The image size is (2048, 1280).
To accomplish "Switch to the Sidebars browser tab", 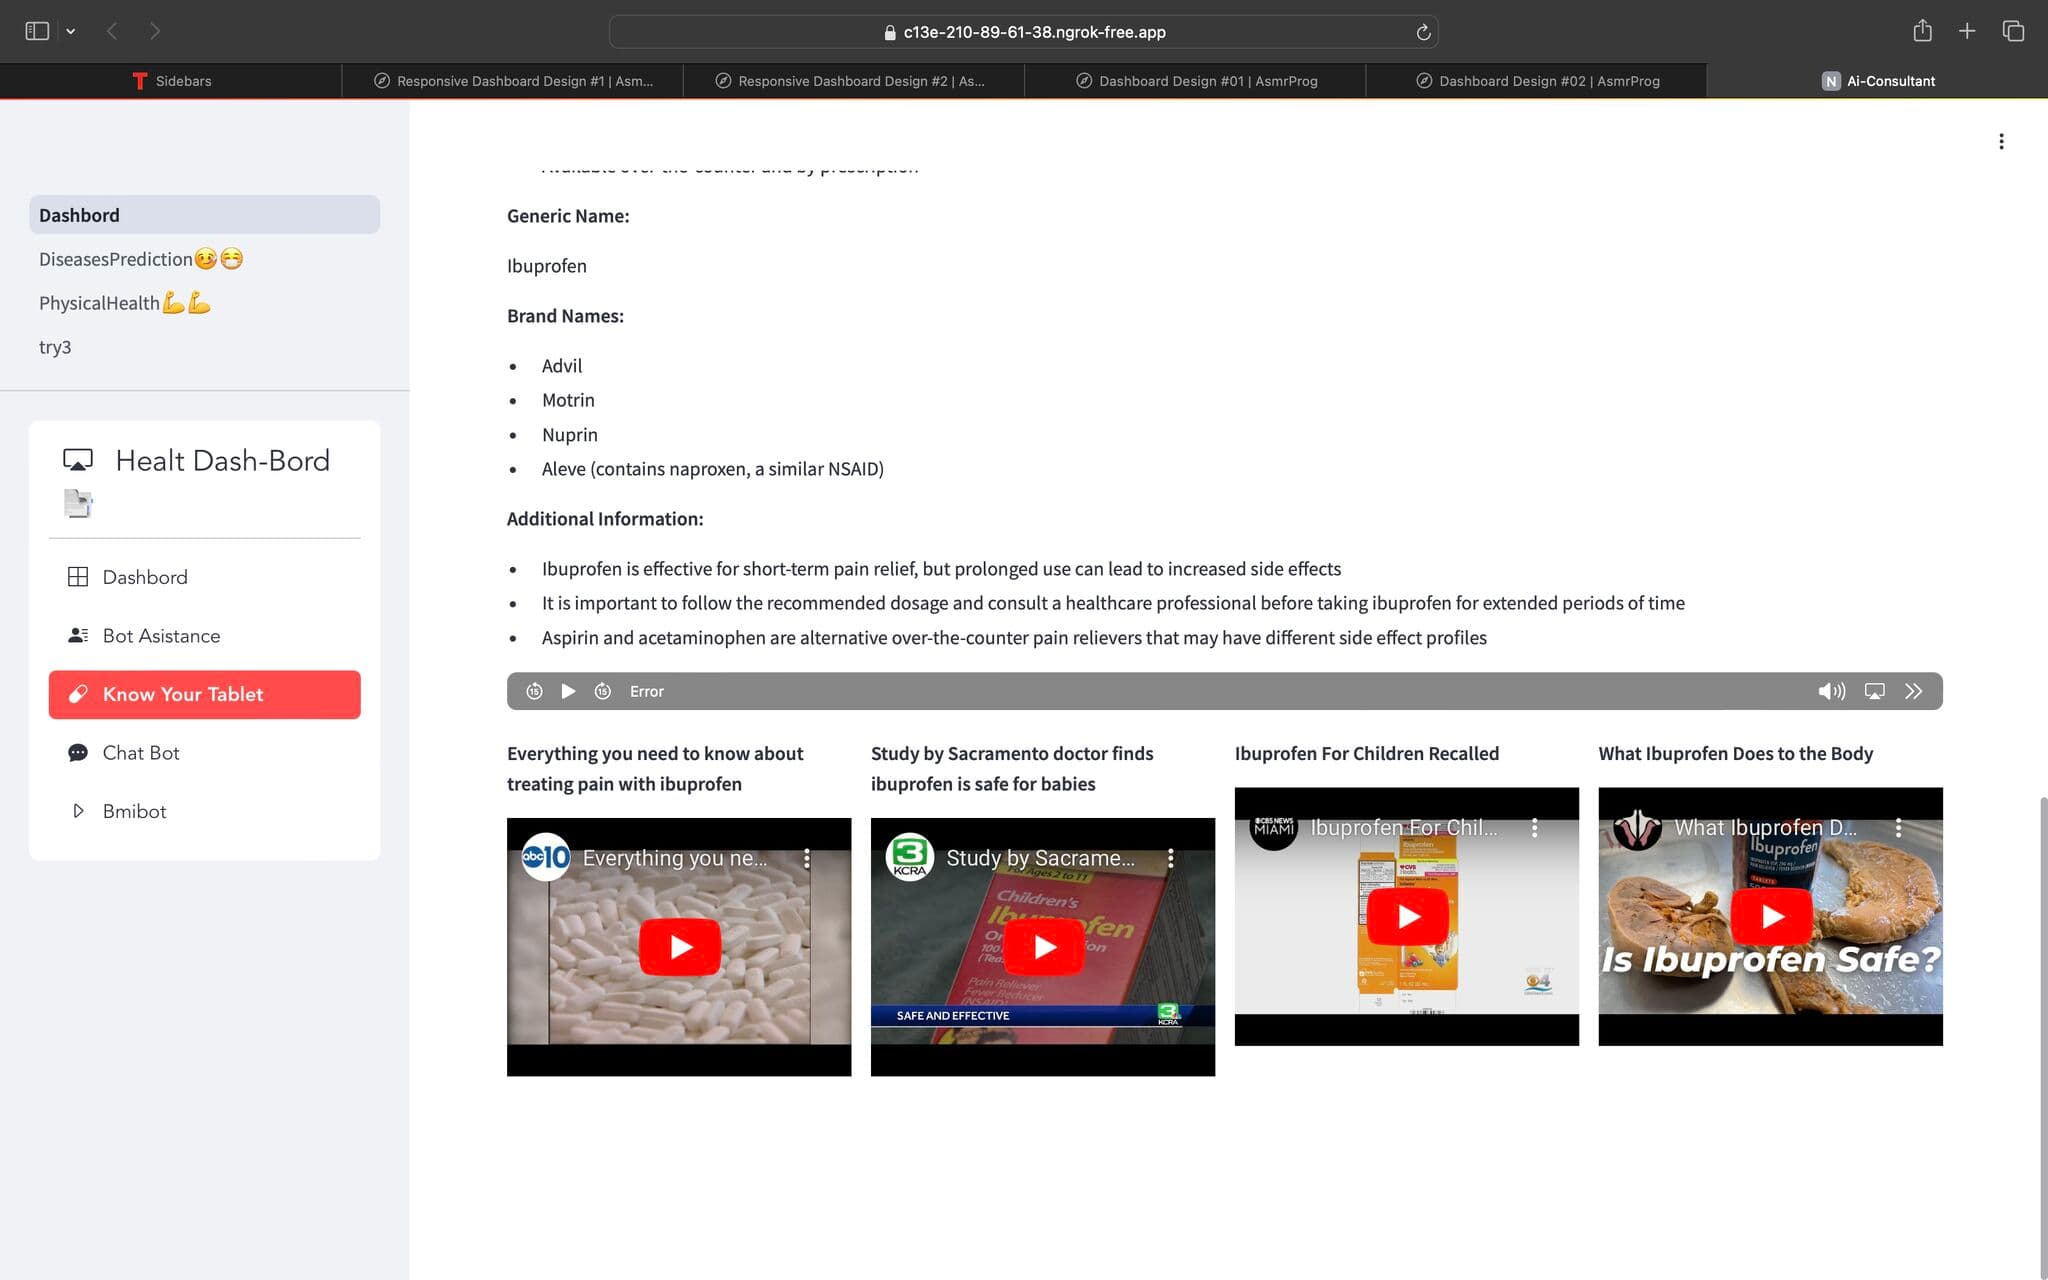I will pyautogui.click(x=171, y=81).
